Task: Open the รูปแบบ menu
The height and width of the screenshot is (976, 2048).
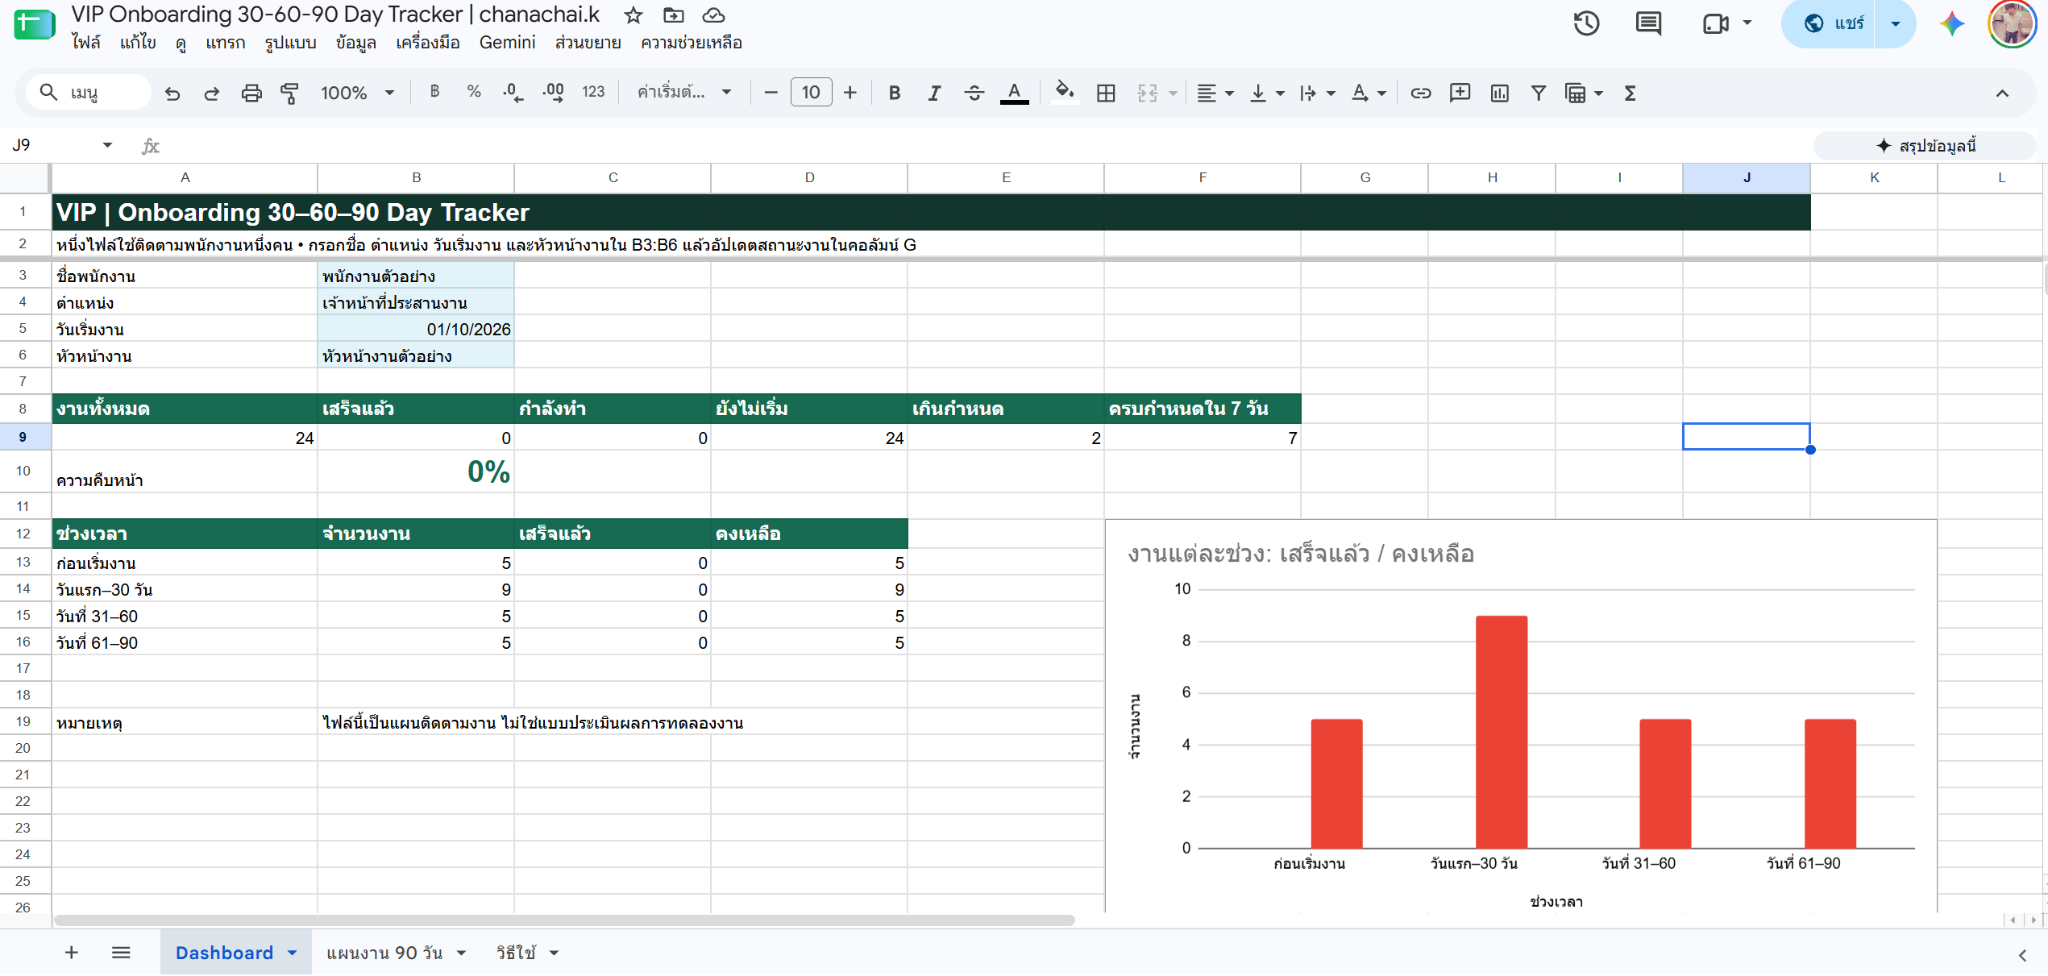Action: coord(290,42)
